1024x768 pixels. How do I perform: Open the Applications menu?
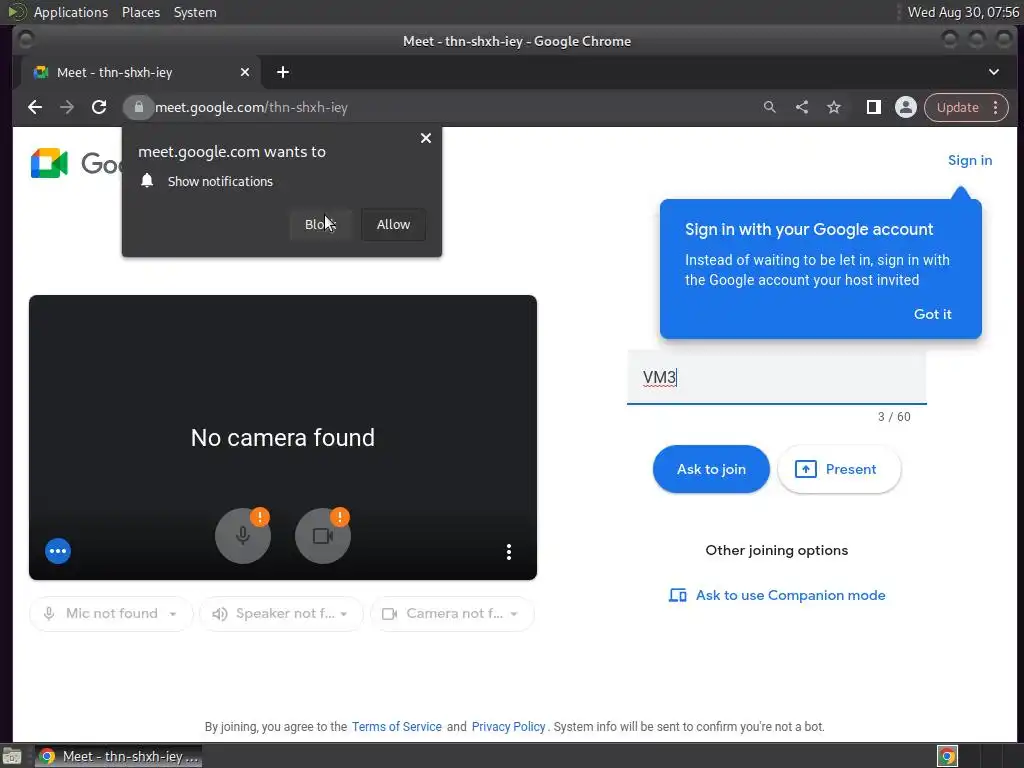click(71, 12)
